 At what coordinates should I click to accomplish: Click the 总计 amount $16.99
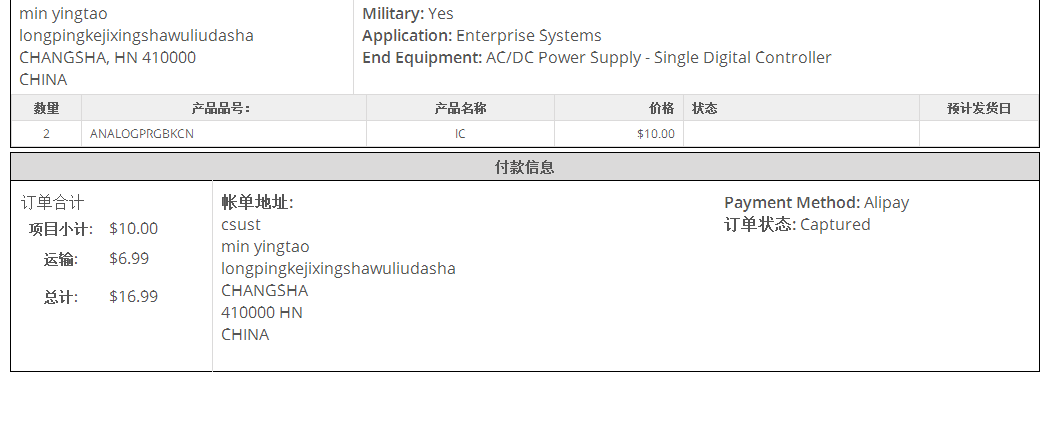coord(133,297)
